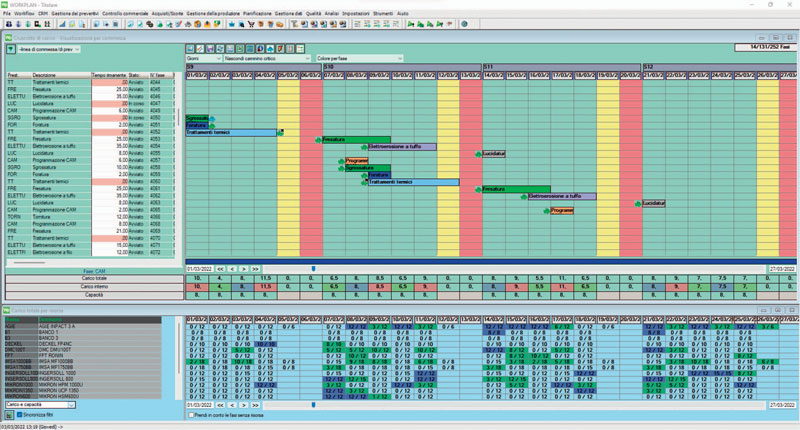This screenshot has height=430, width=800.
Task: Toggle the Sincronizza filtri checkbox
Action: 20,415
